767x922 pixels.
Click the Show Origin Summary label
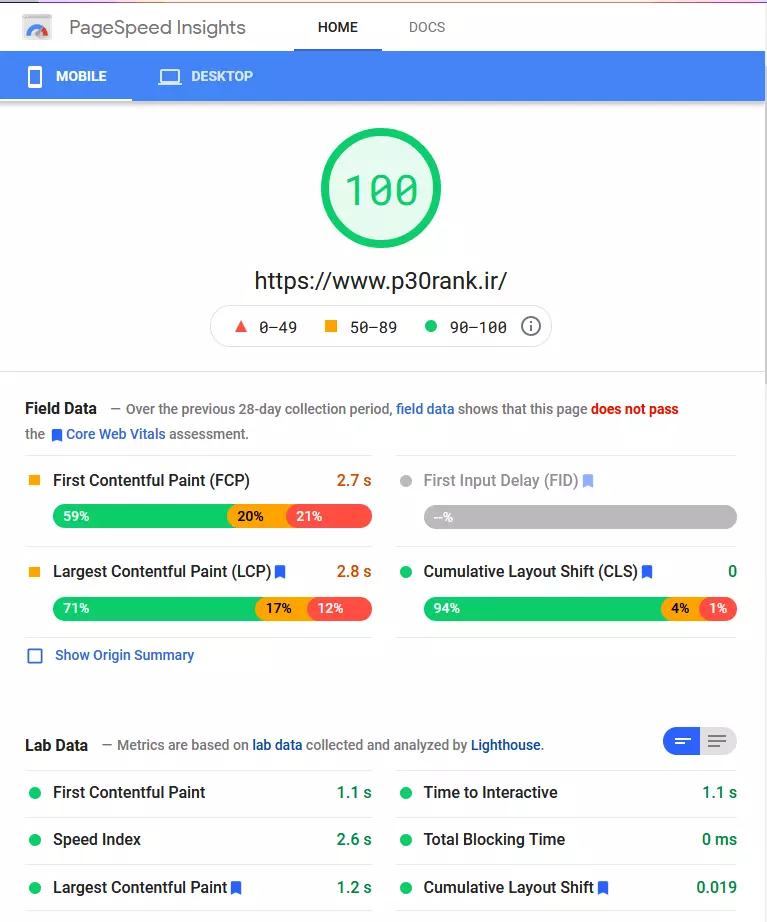point(124,655)
